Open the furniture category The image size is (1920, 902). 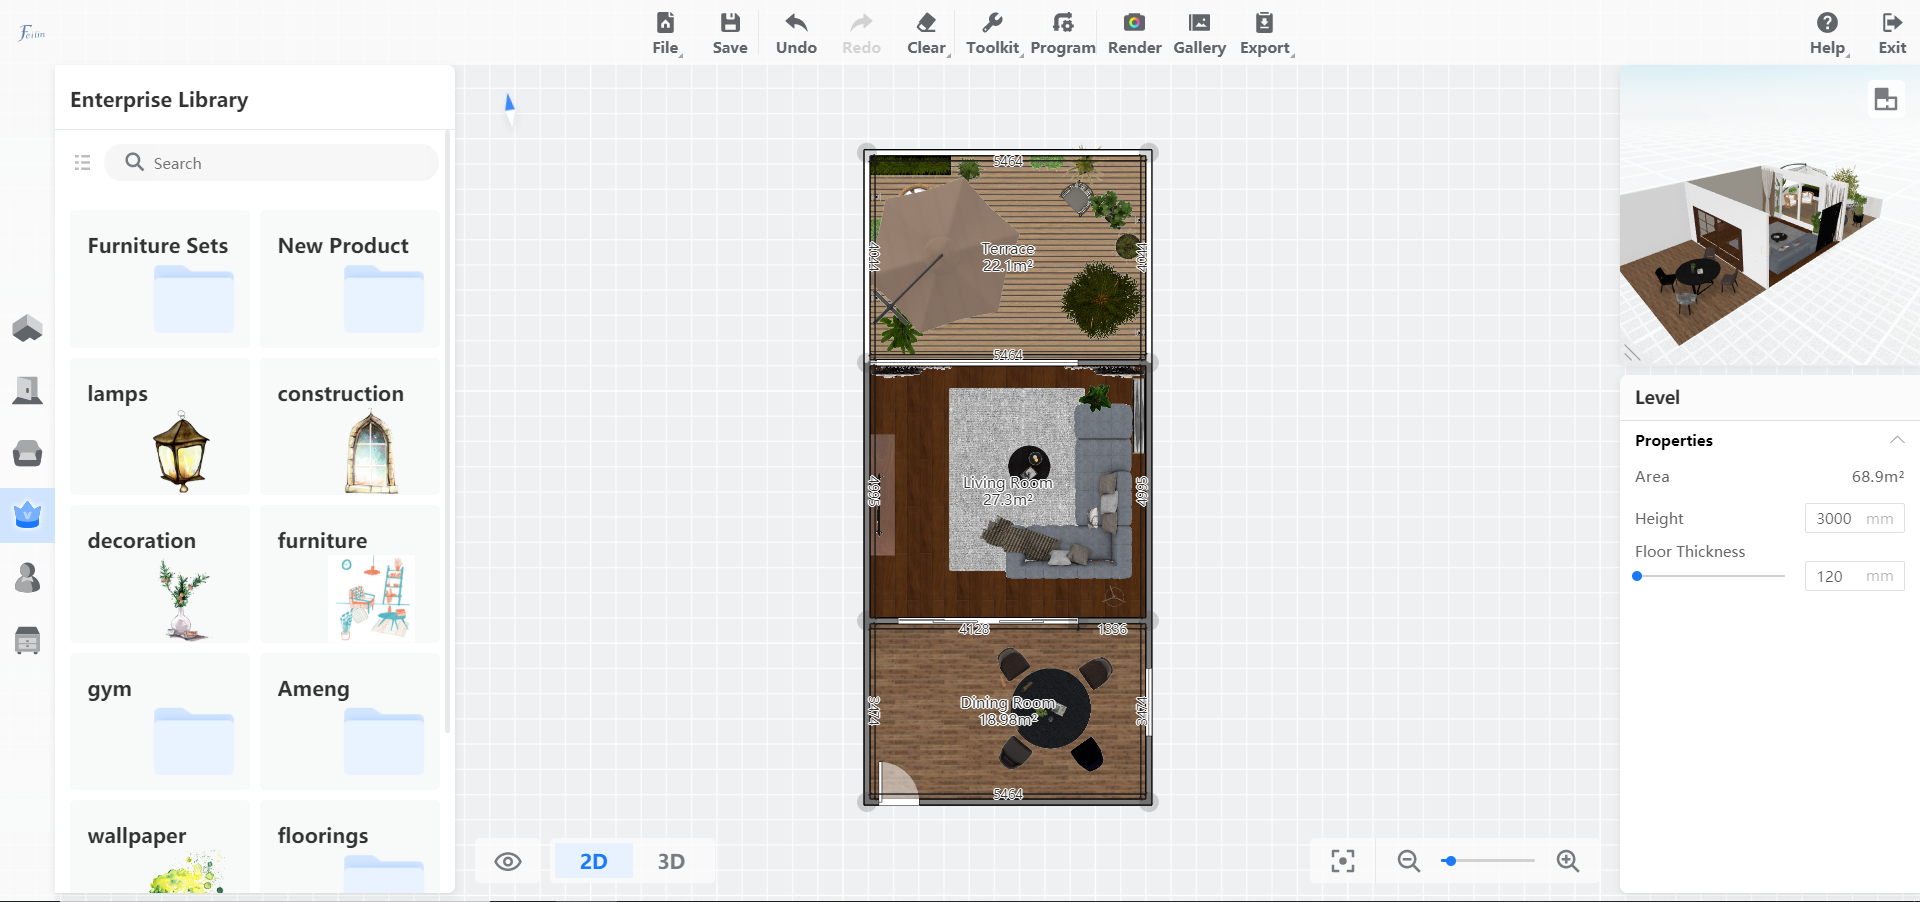tap(350, 574)
